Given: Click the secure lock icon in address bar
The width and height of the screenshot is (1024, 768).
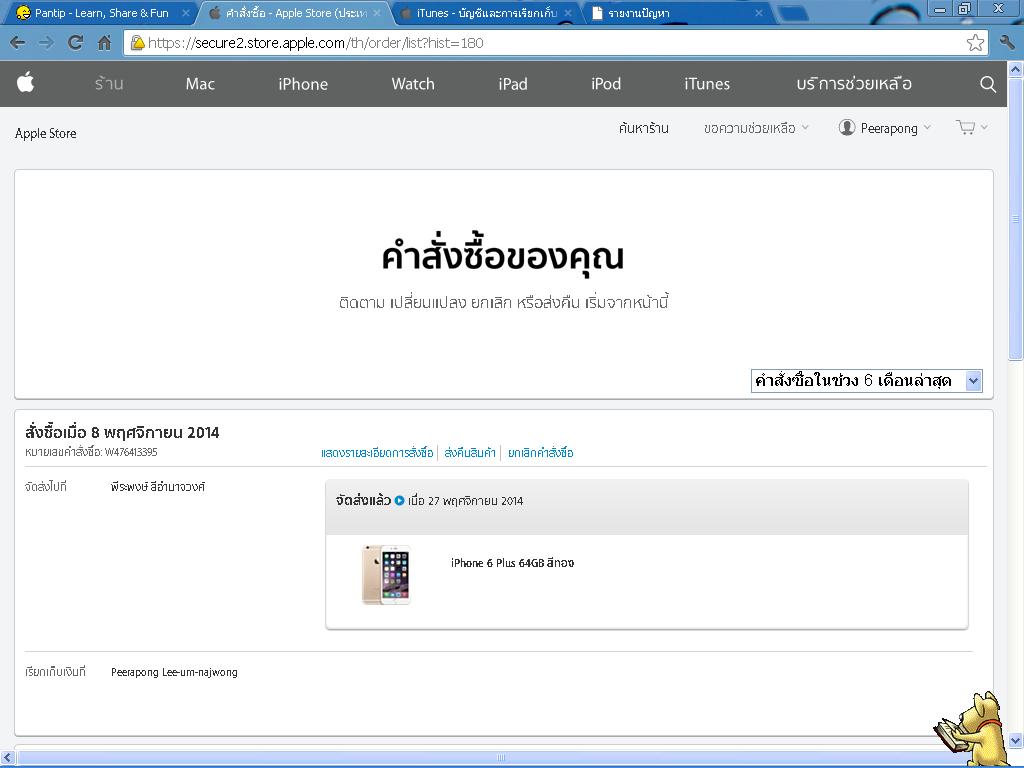Looking at the screenshot, I should (x=137, y=43).
